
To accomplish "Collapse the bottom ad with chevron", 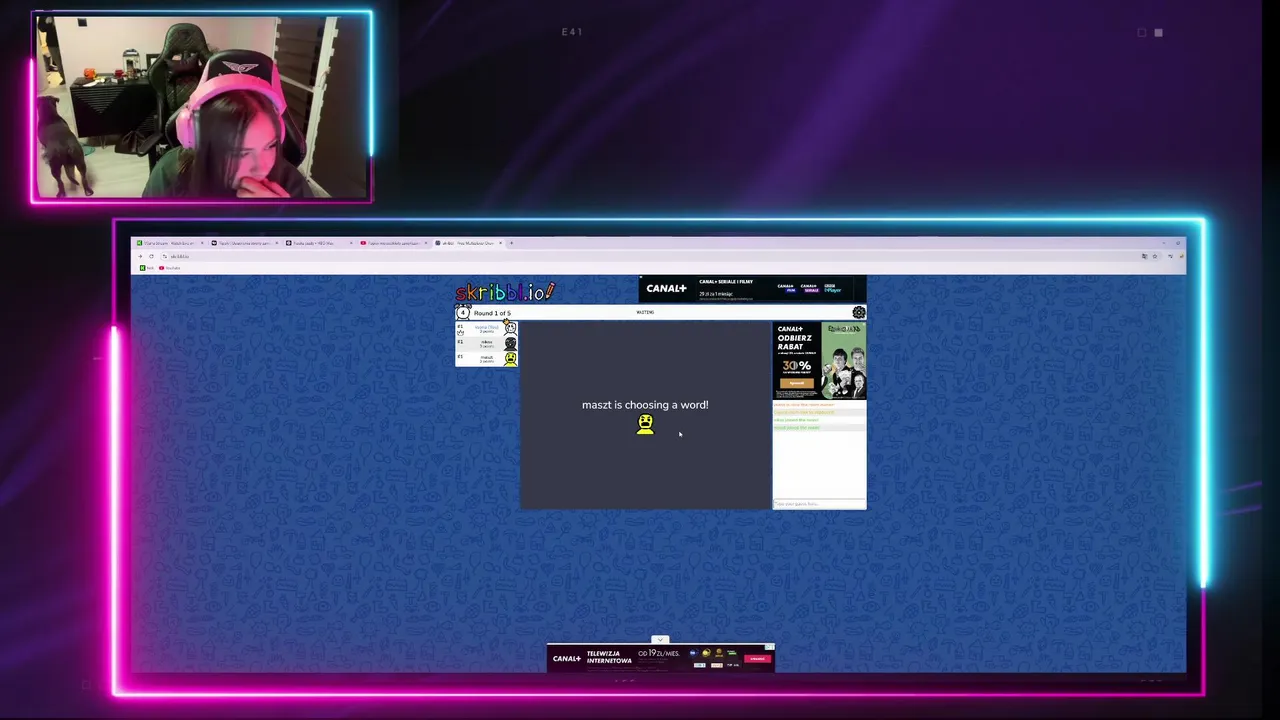I will click(660, 640).
